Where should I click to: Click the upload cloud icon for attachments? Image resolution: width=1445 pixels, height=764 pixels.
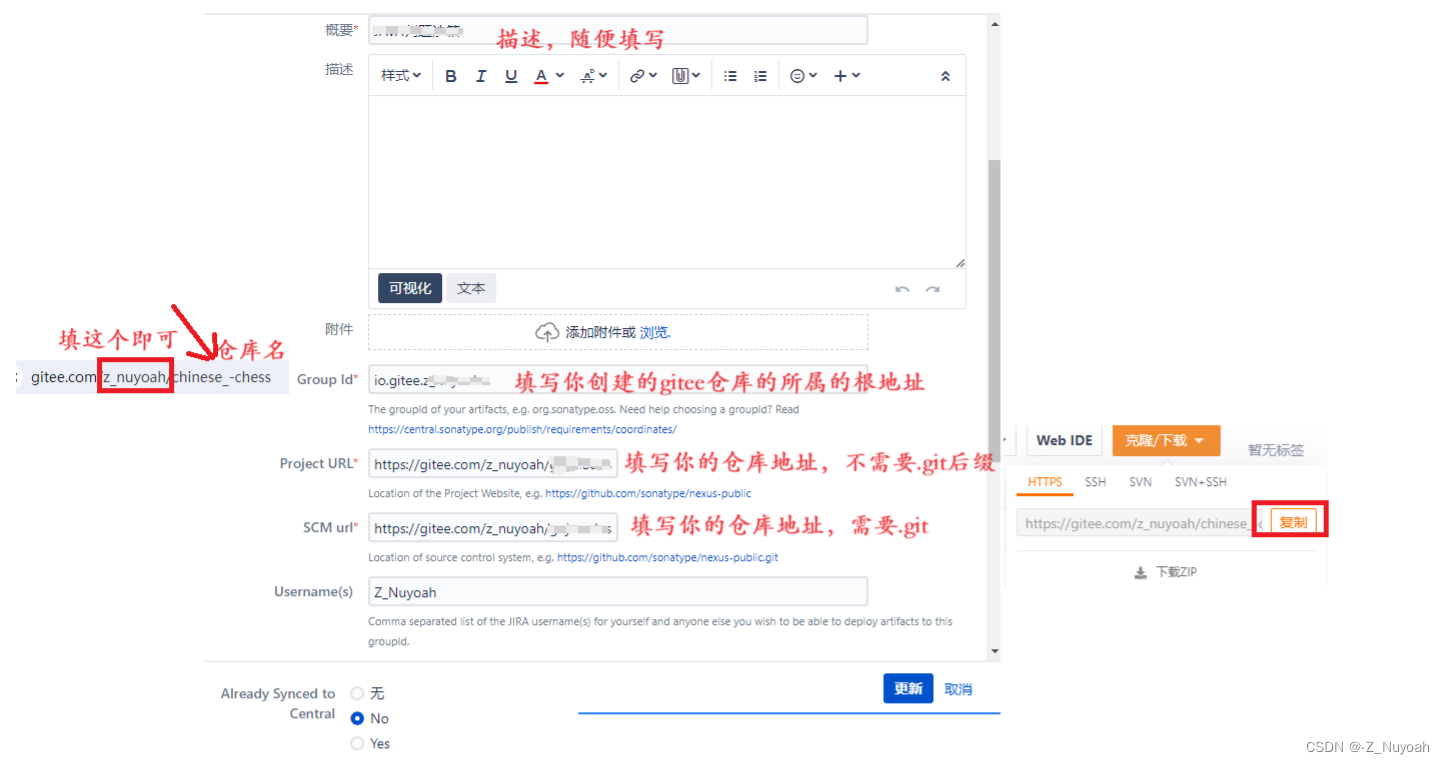point(547,333)
